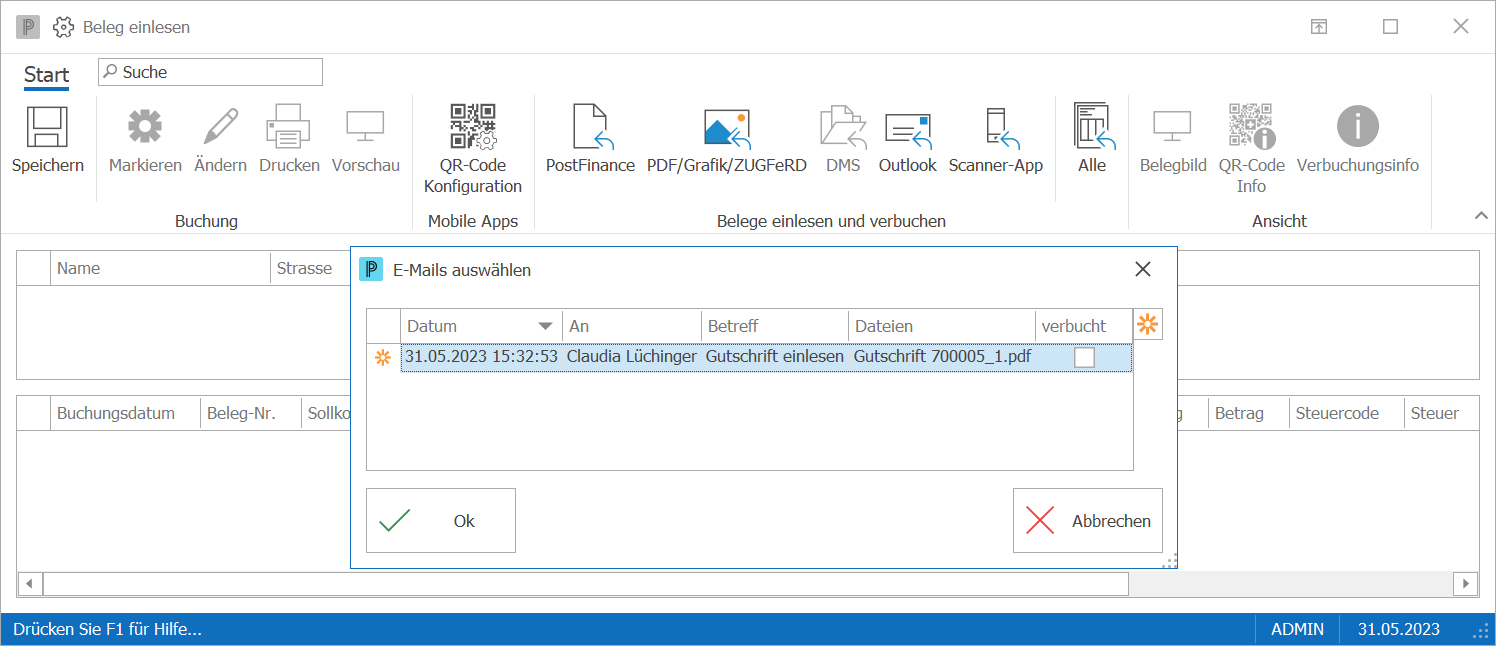The width and height of the screenshot is (1496, 646).
Task: Sort by the An column header
Action: 631,326
